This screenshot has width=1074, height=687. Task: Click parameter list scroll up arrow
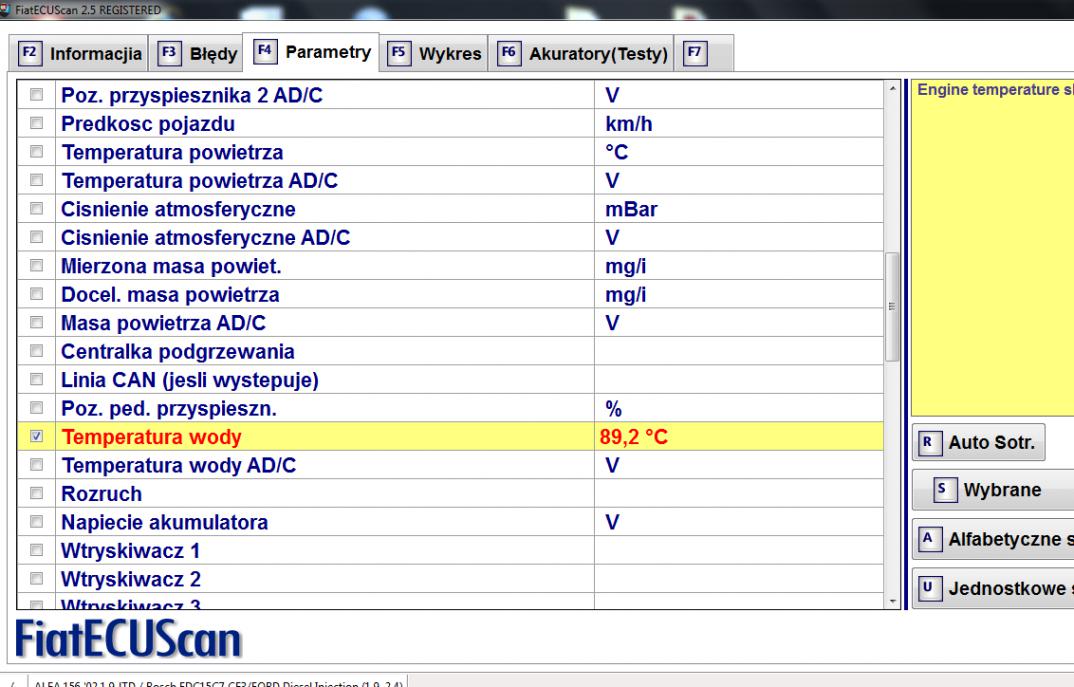tap(892, 88)
